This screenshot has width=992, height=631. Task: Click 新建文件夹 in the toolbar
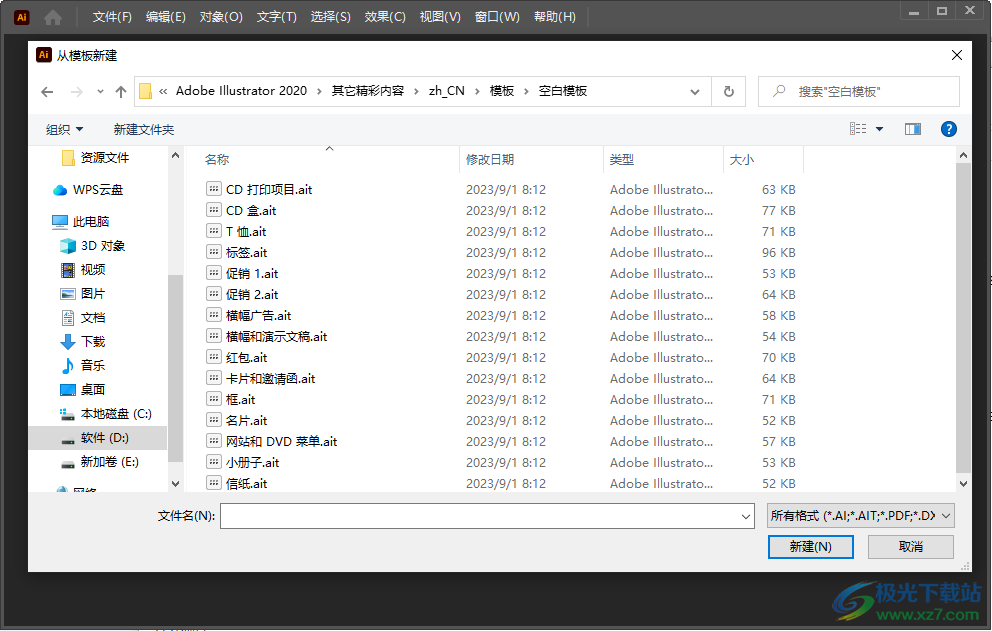coord(144,130)
